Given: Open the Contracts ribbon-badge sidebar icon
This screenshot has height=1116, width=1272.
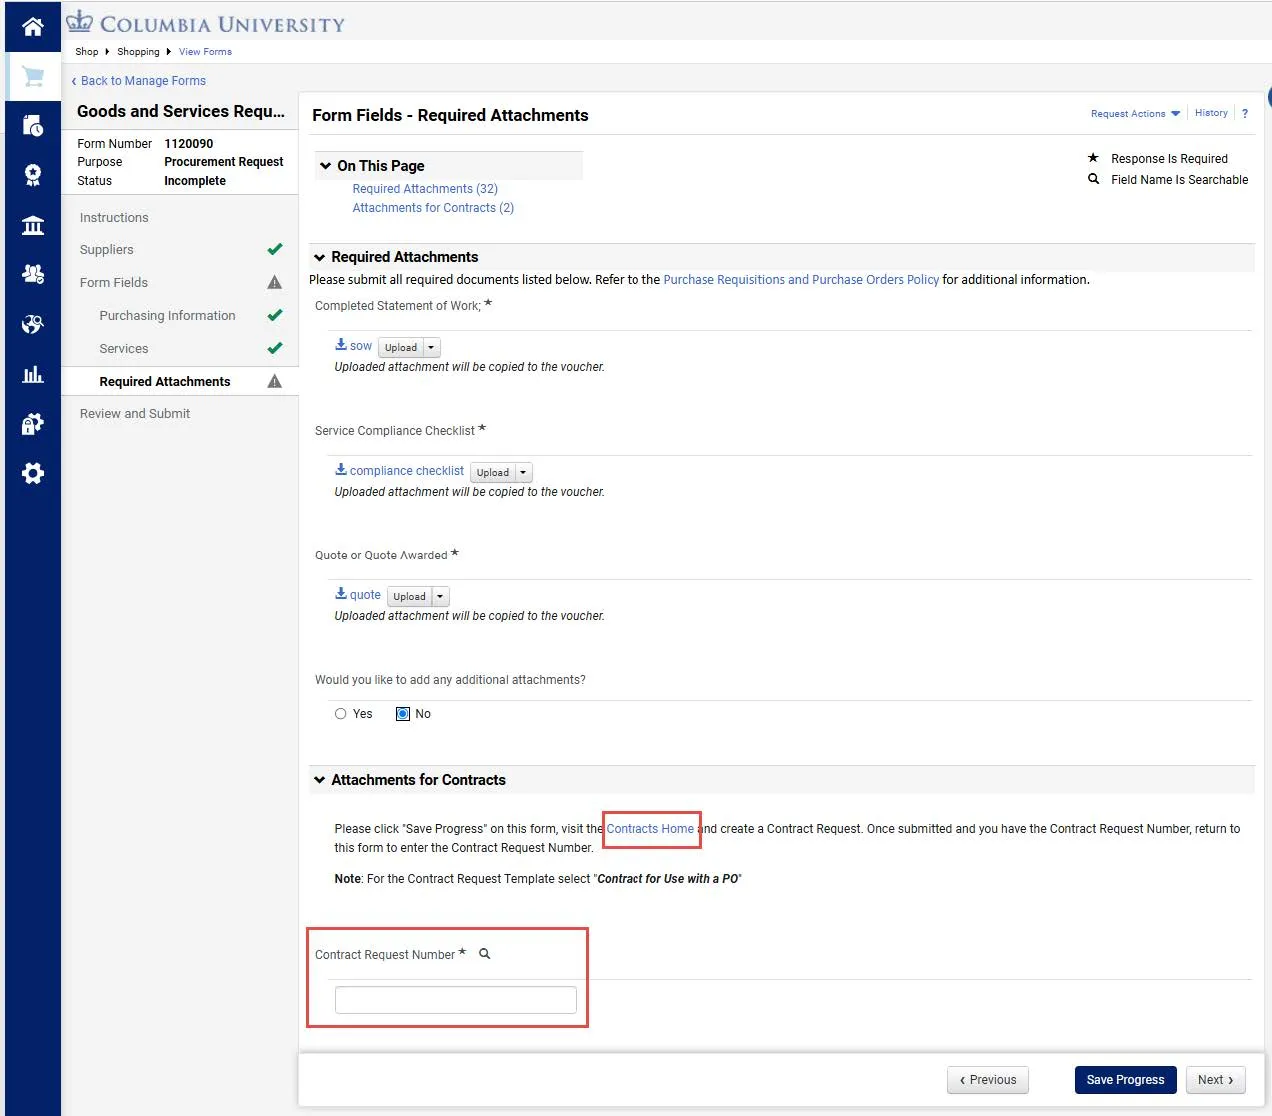Looking at the screenshot, I should (33, 175).
